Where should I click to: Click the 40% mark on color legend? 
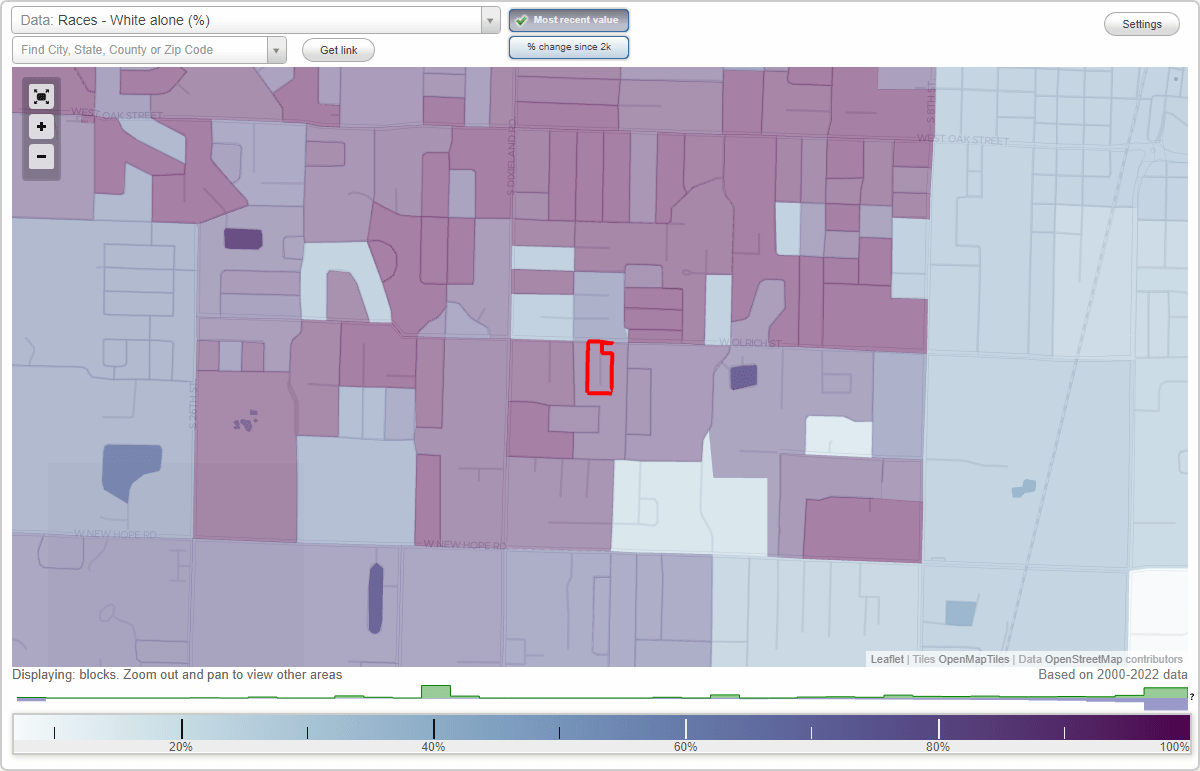pyautogui.click(x=433, y=729)
